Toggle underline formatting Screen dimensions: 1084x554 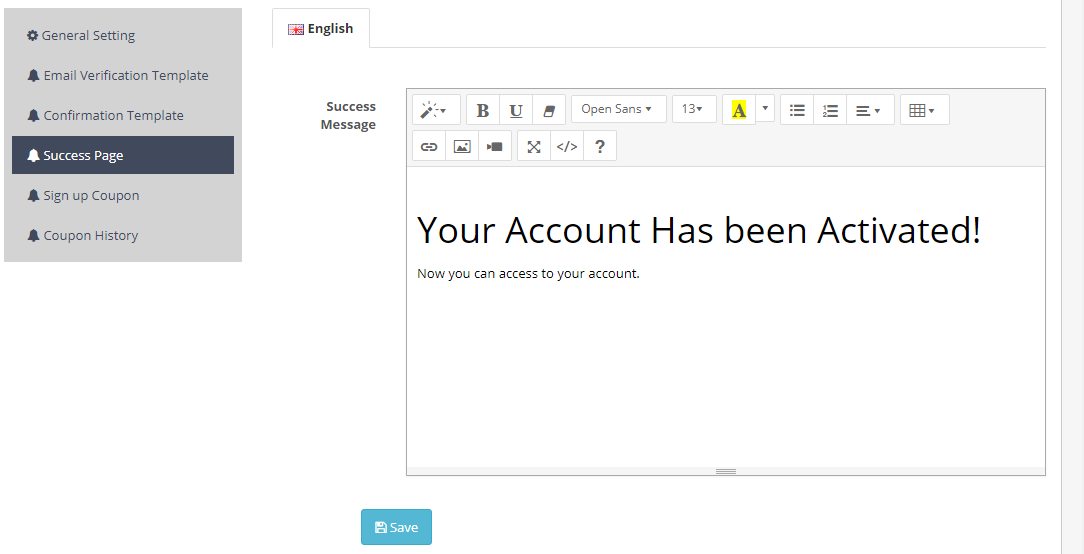coord(516,110)
